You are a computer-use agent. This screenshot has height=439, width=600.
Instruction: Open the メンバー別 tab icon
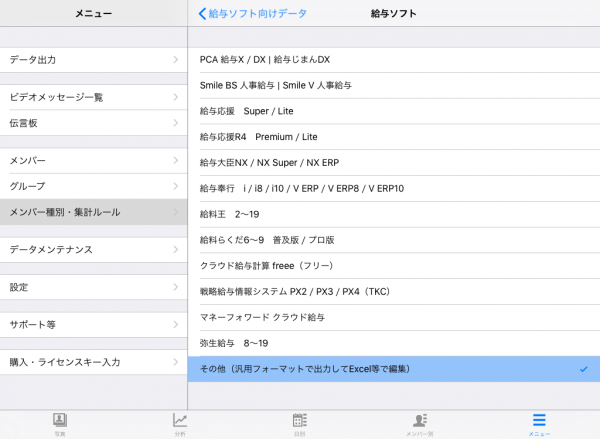420,421
